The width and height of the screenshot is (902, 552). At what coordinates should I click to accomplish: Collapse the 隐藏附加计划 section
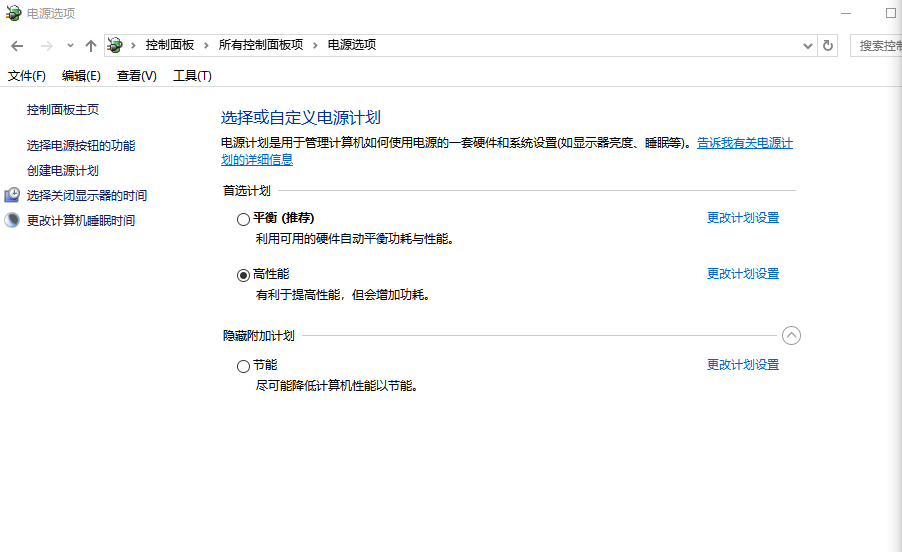click(791, 336)
